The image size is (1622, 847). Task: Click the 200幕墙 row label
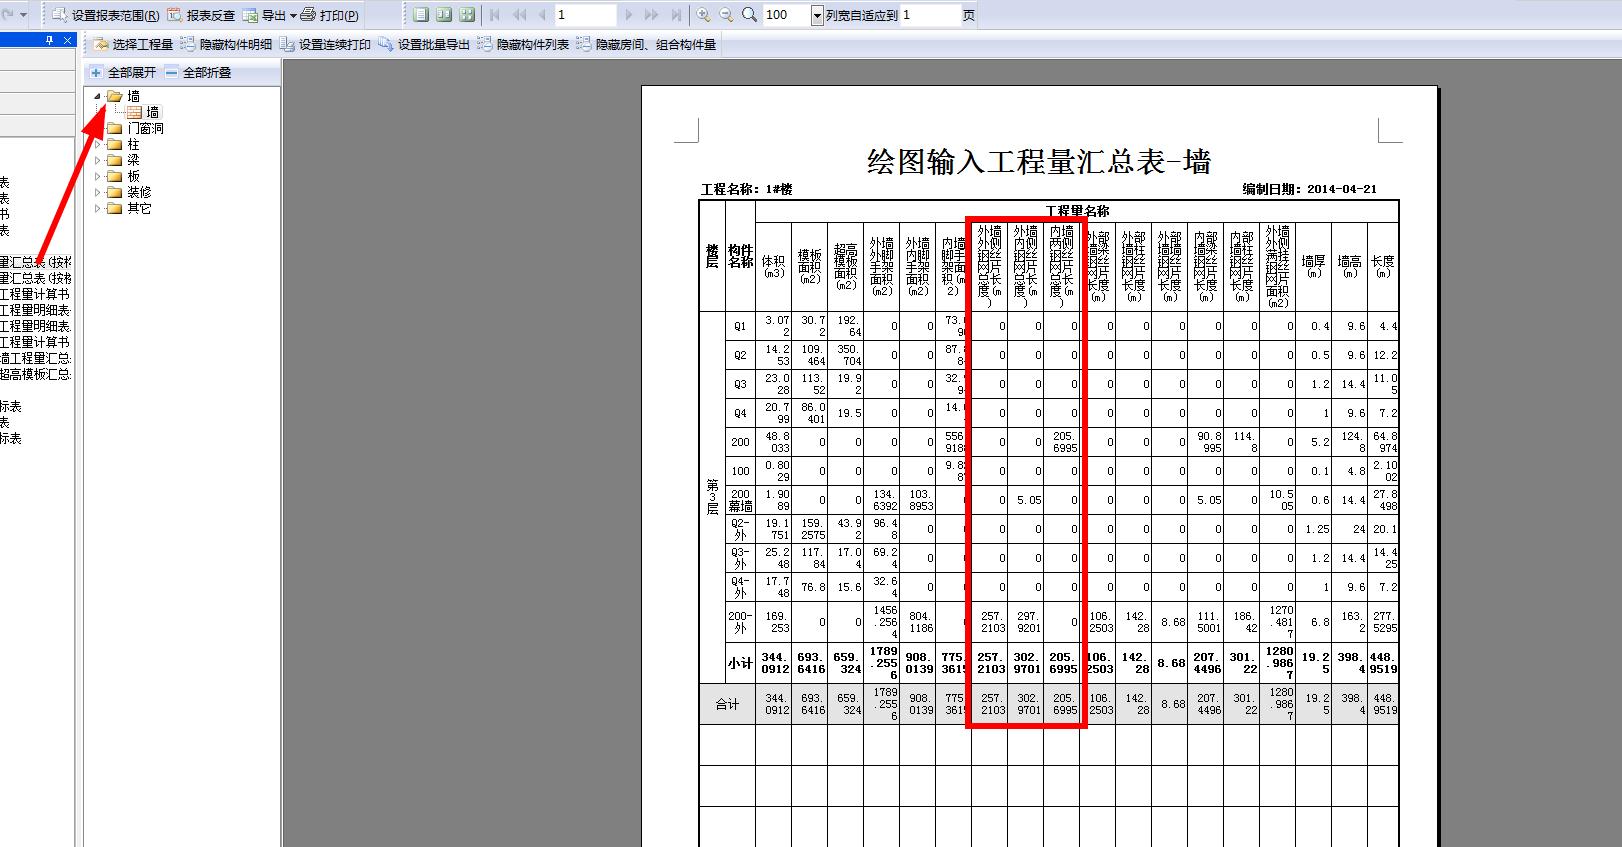(740, 500)
